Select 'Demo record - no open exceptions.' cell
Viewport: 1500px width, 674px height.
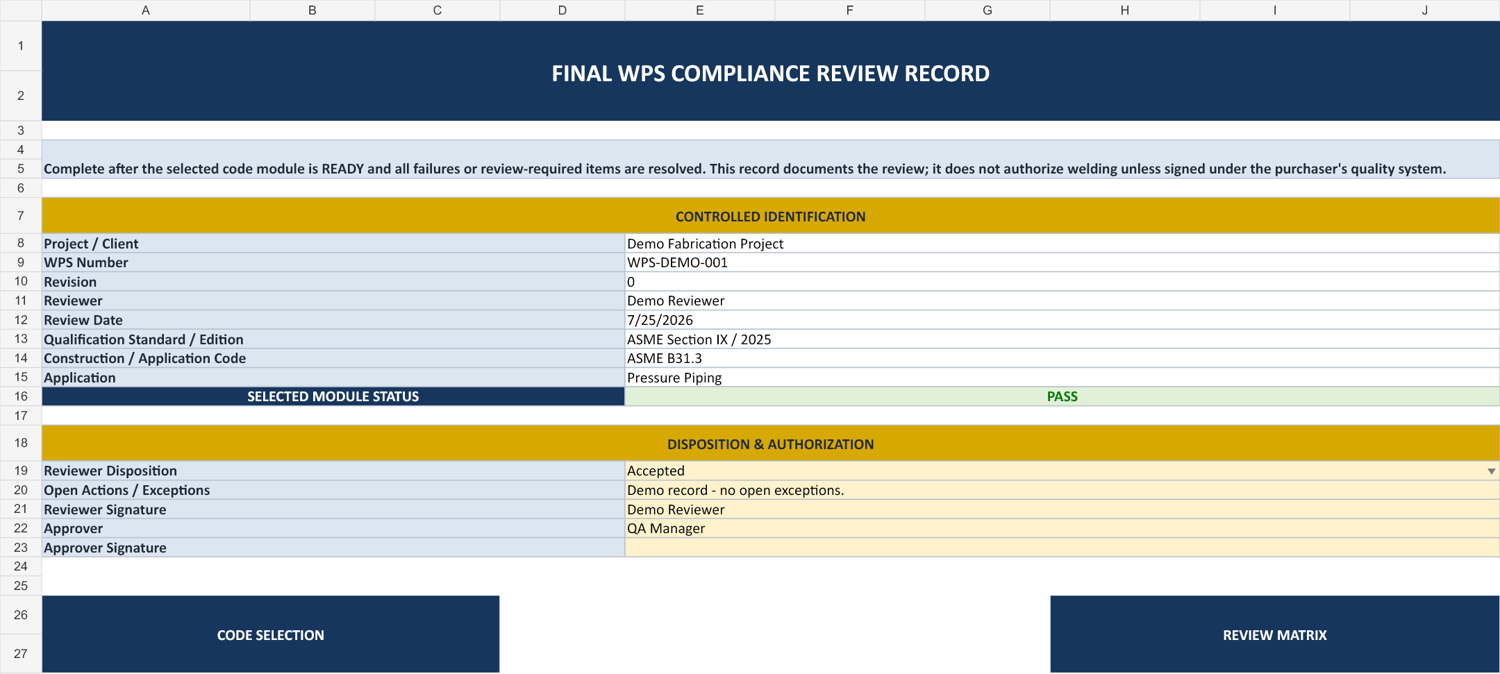click(x=1062, y=490)
